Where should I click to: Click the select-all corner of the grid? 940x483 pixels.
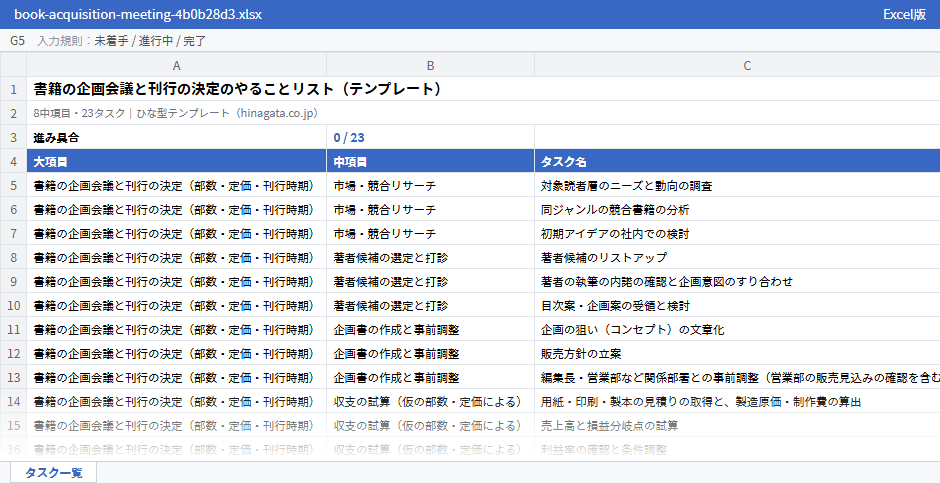click(x=13, y=65)
